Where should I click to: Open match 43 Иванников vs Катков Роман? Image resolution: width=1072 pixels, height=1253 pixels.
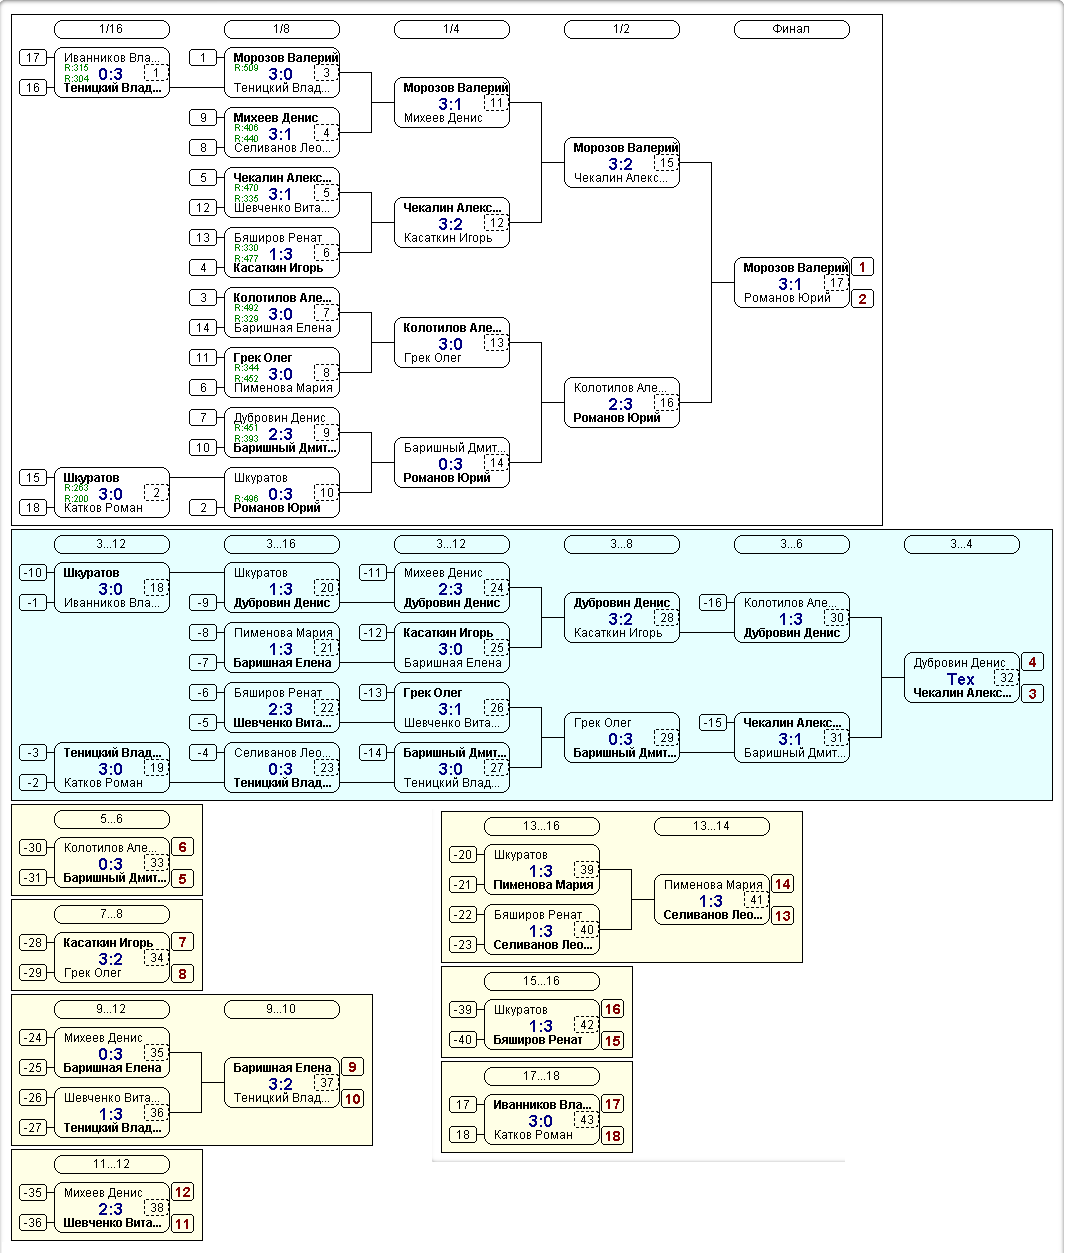541,1120
